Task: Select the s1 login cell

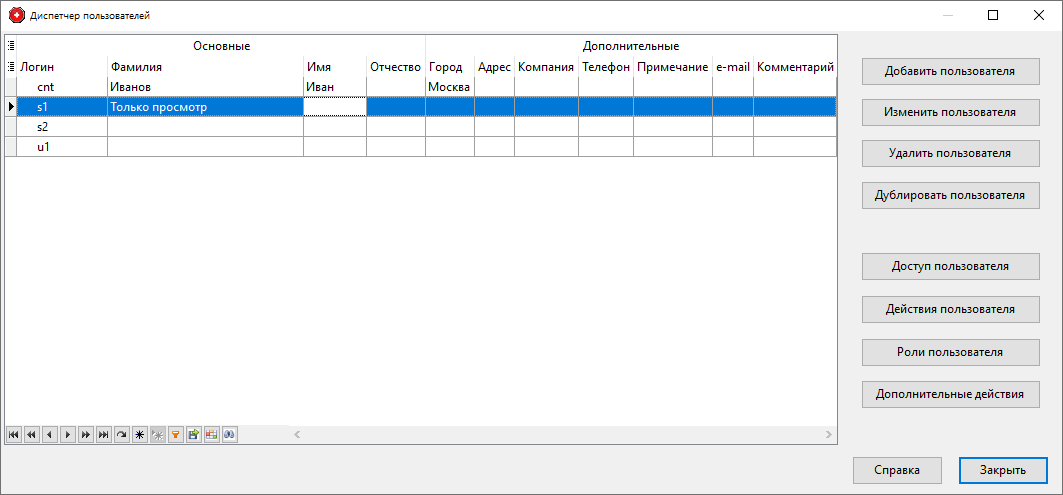Action: pos(62,106)
